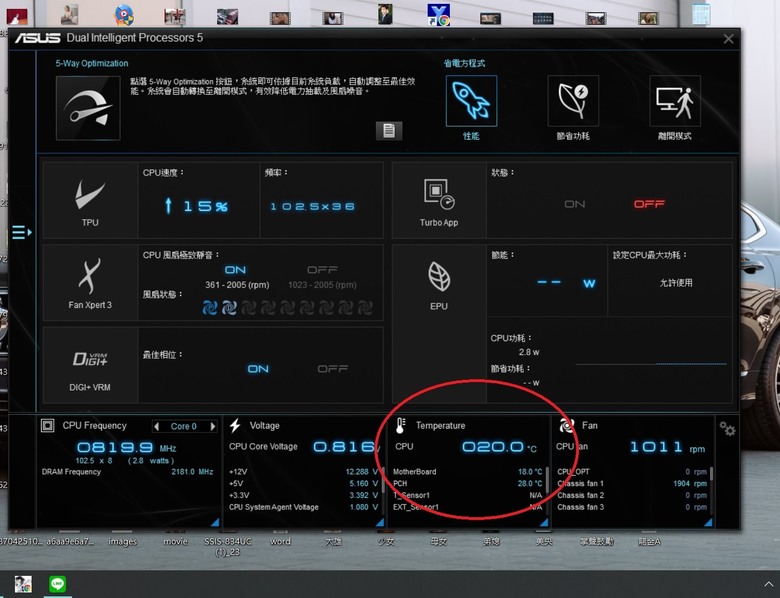Click the CPU_OPT fan row

point(632,472)
